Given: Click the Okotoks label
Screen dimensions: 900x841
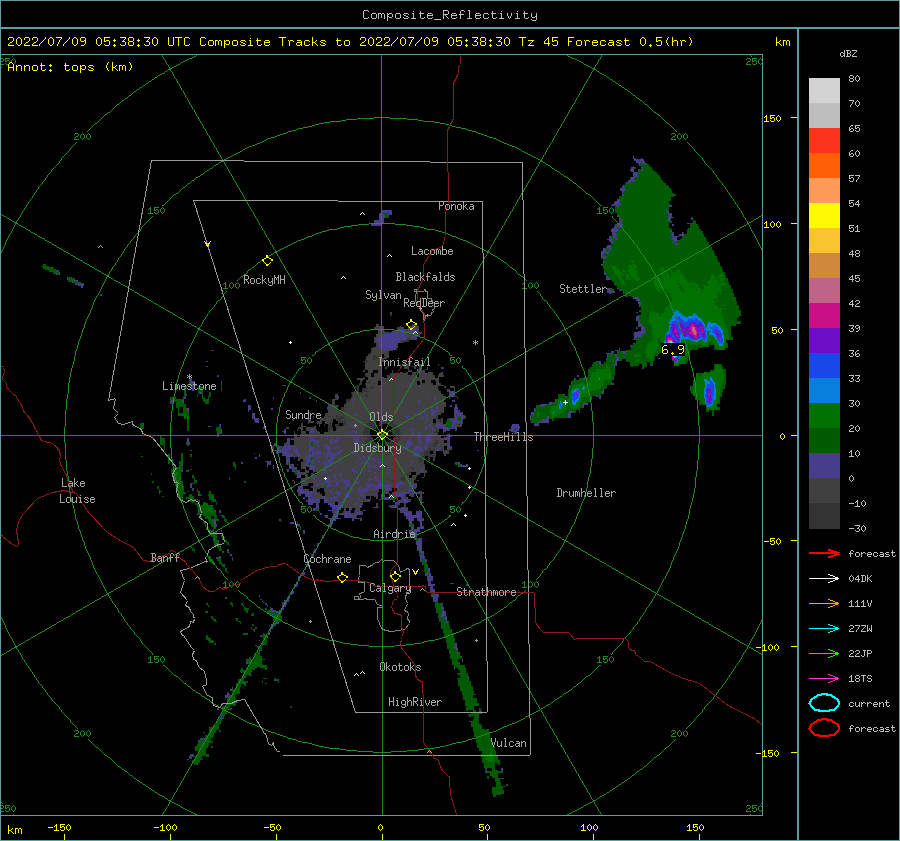Looking at the screenshot, I should 400,667.
